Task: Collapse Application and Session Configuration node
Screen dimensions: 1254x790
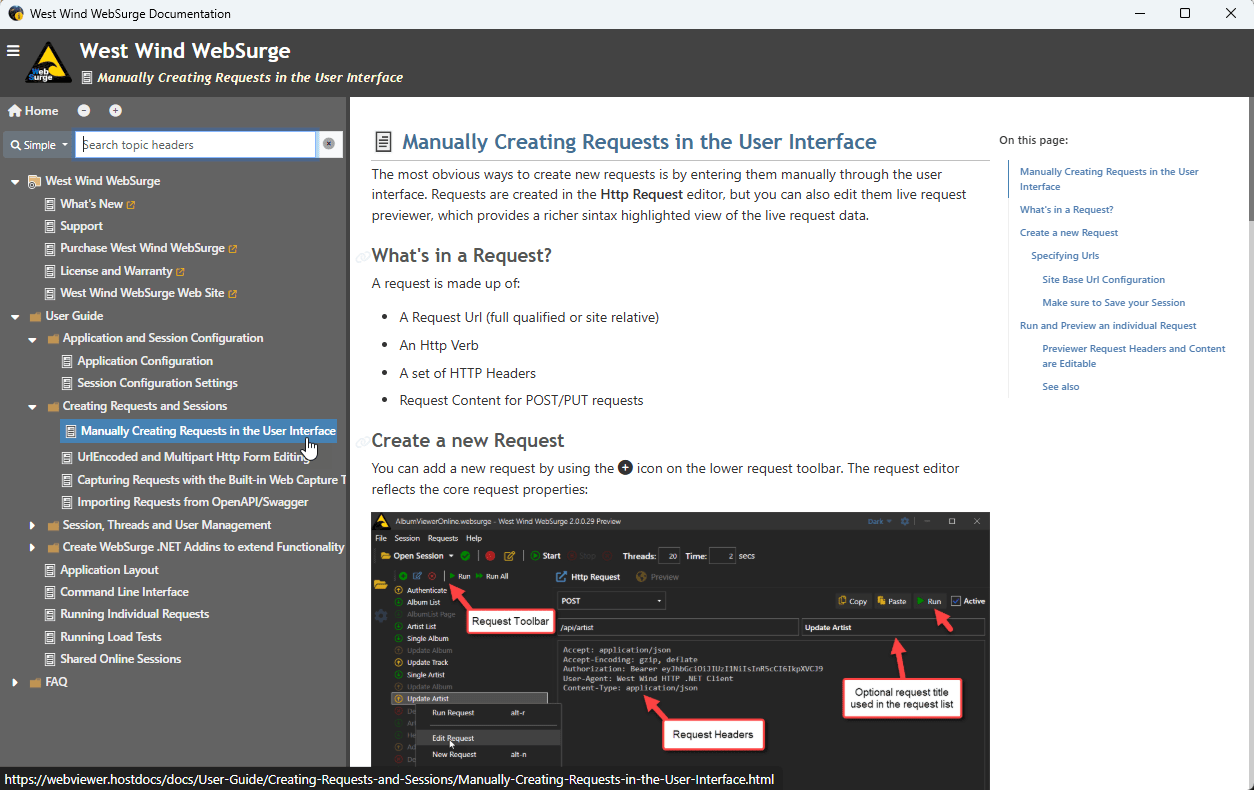Action: 32,339
